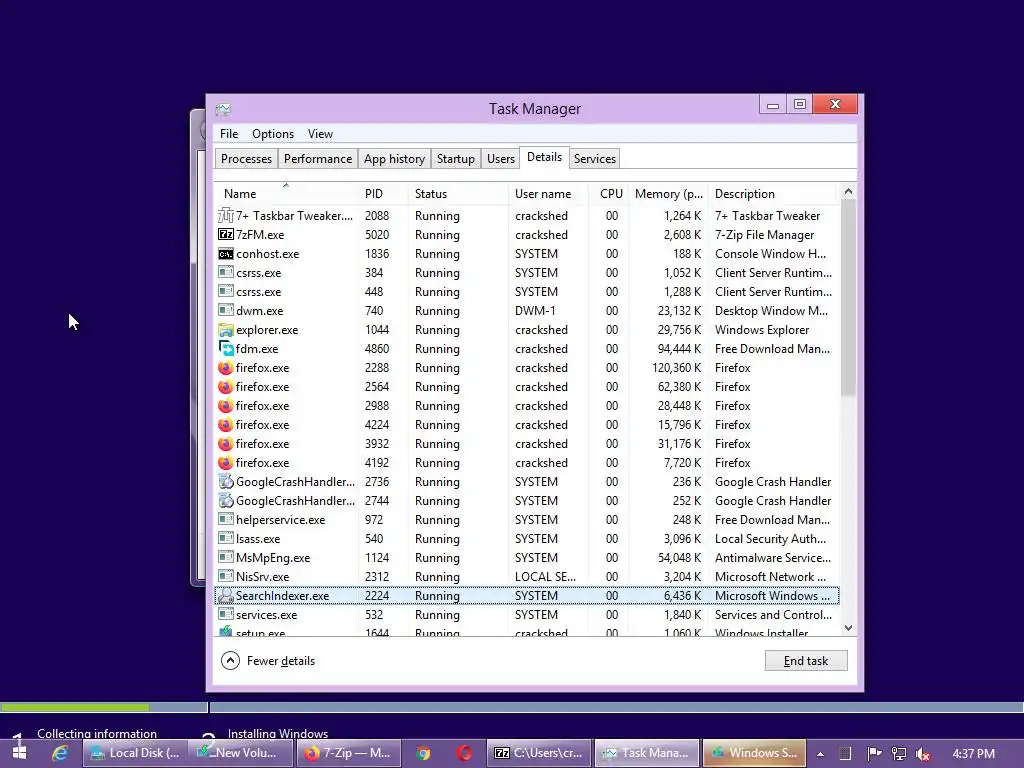
Task: Switch to Local Disk taskbar window
Action: [135, 753]
